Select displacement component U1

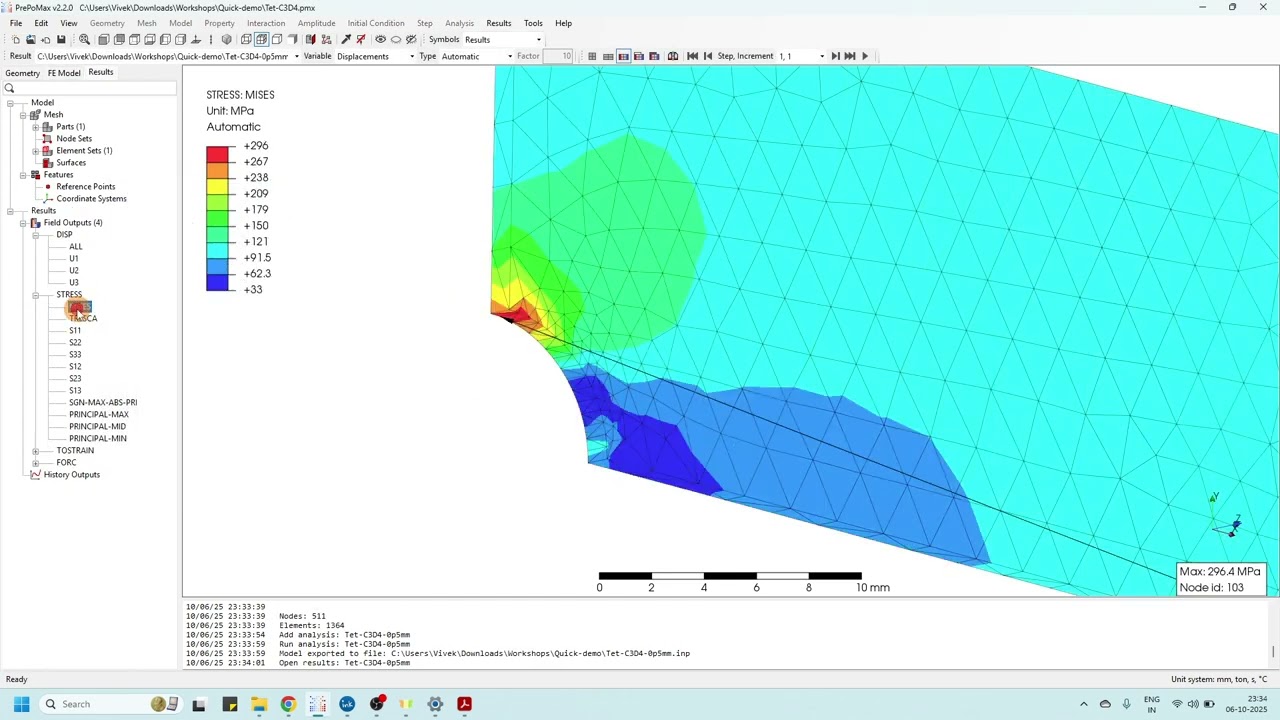pos(74,259)
